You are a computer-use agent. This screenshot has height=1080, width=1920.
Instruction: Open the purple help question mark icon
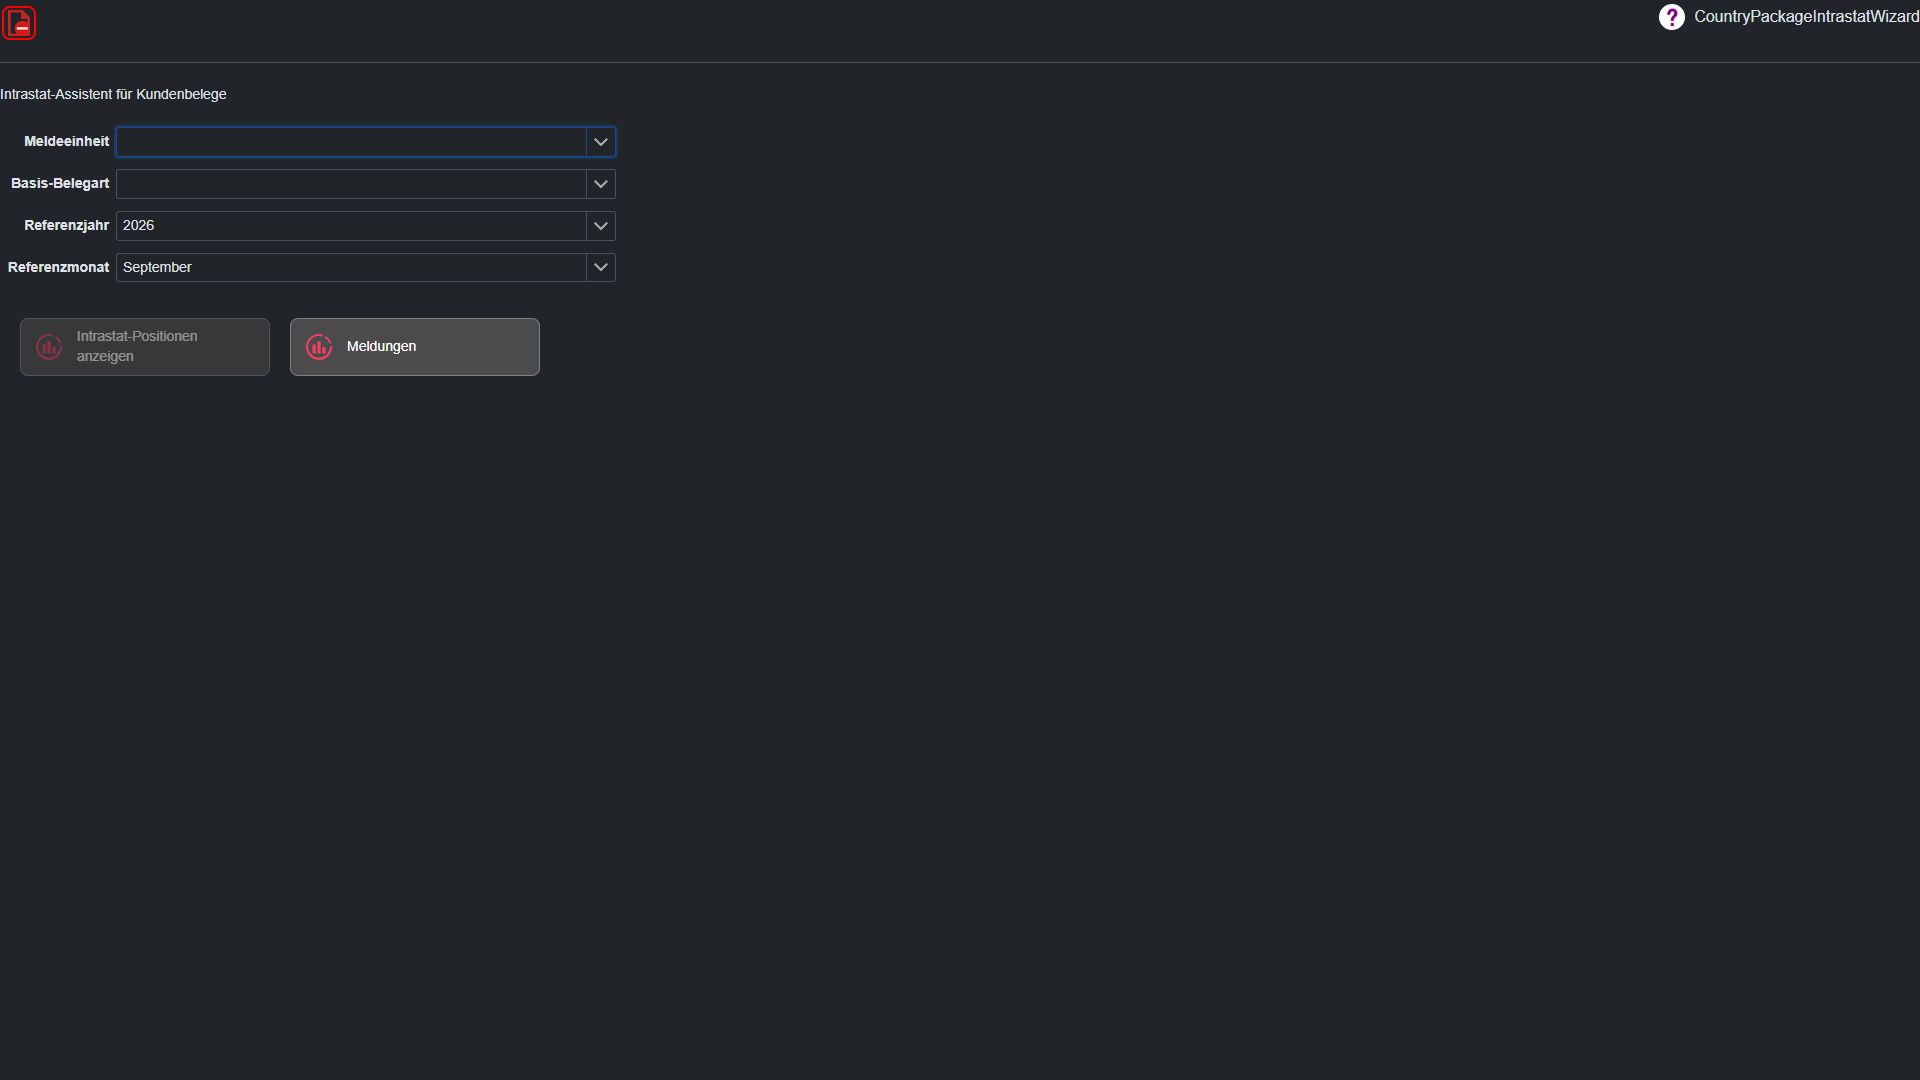pos(1671,17)
